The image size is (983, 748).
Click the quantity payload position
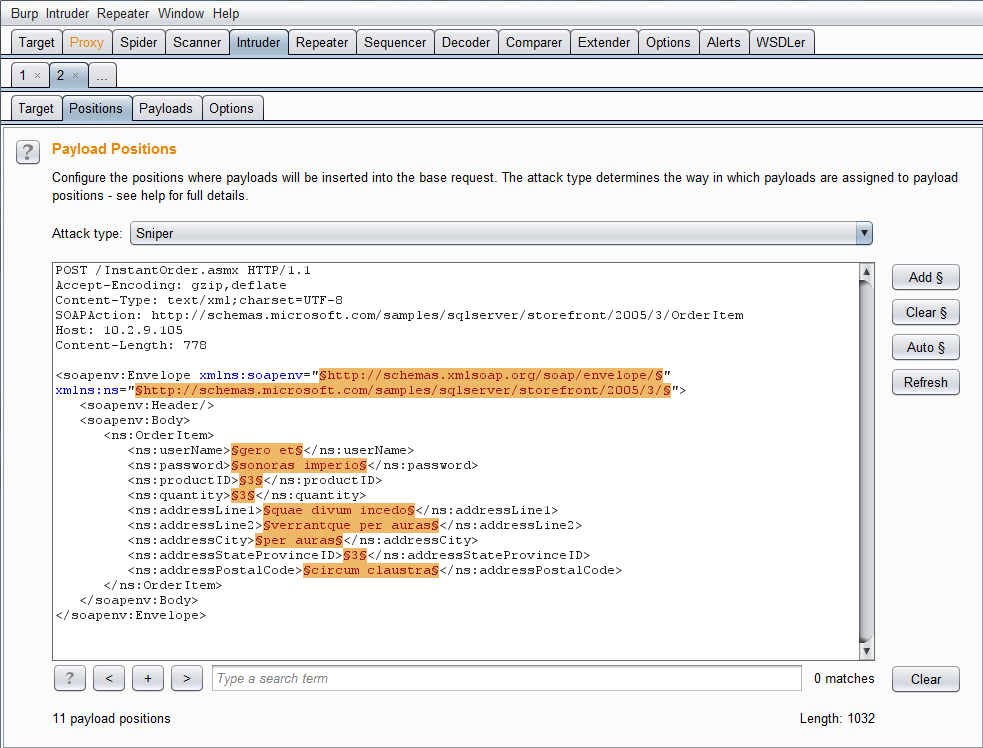pyautogui.click(x=243, y=495)
